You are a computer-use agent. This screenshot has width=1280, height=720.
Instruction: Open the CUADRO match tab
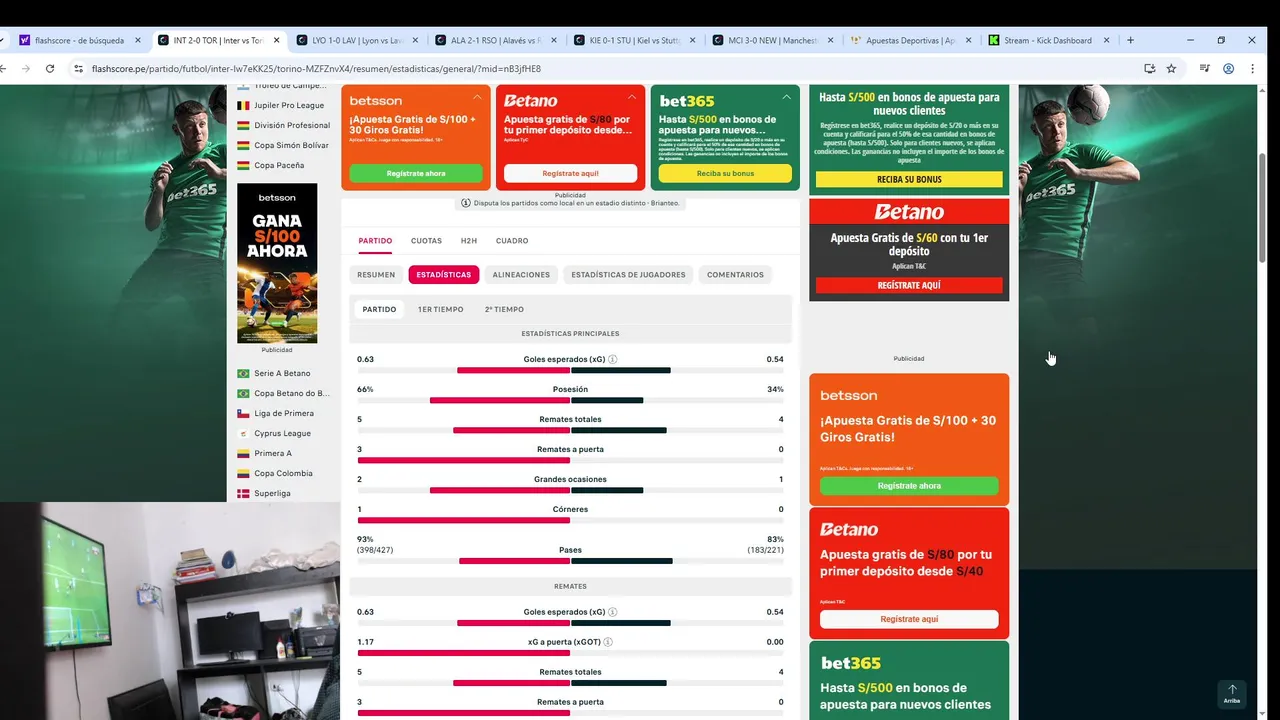point(512,241)
